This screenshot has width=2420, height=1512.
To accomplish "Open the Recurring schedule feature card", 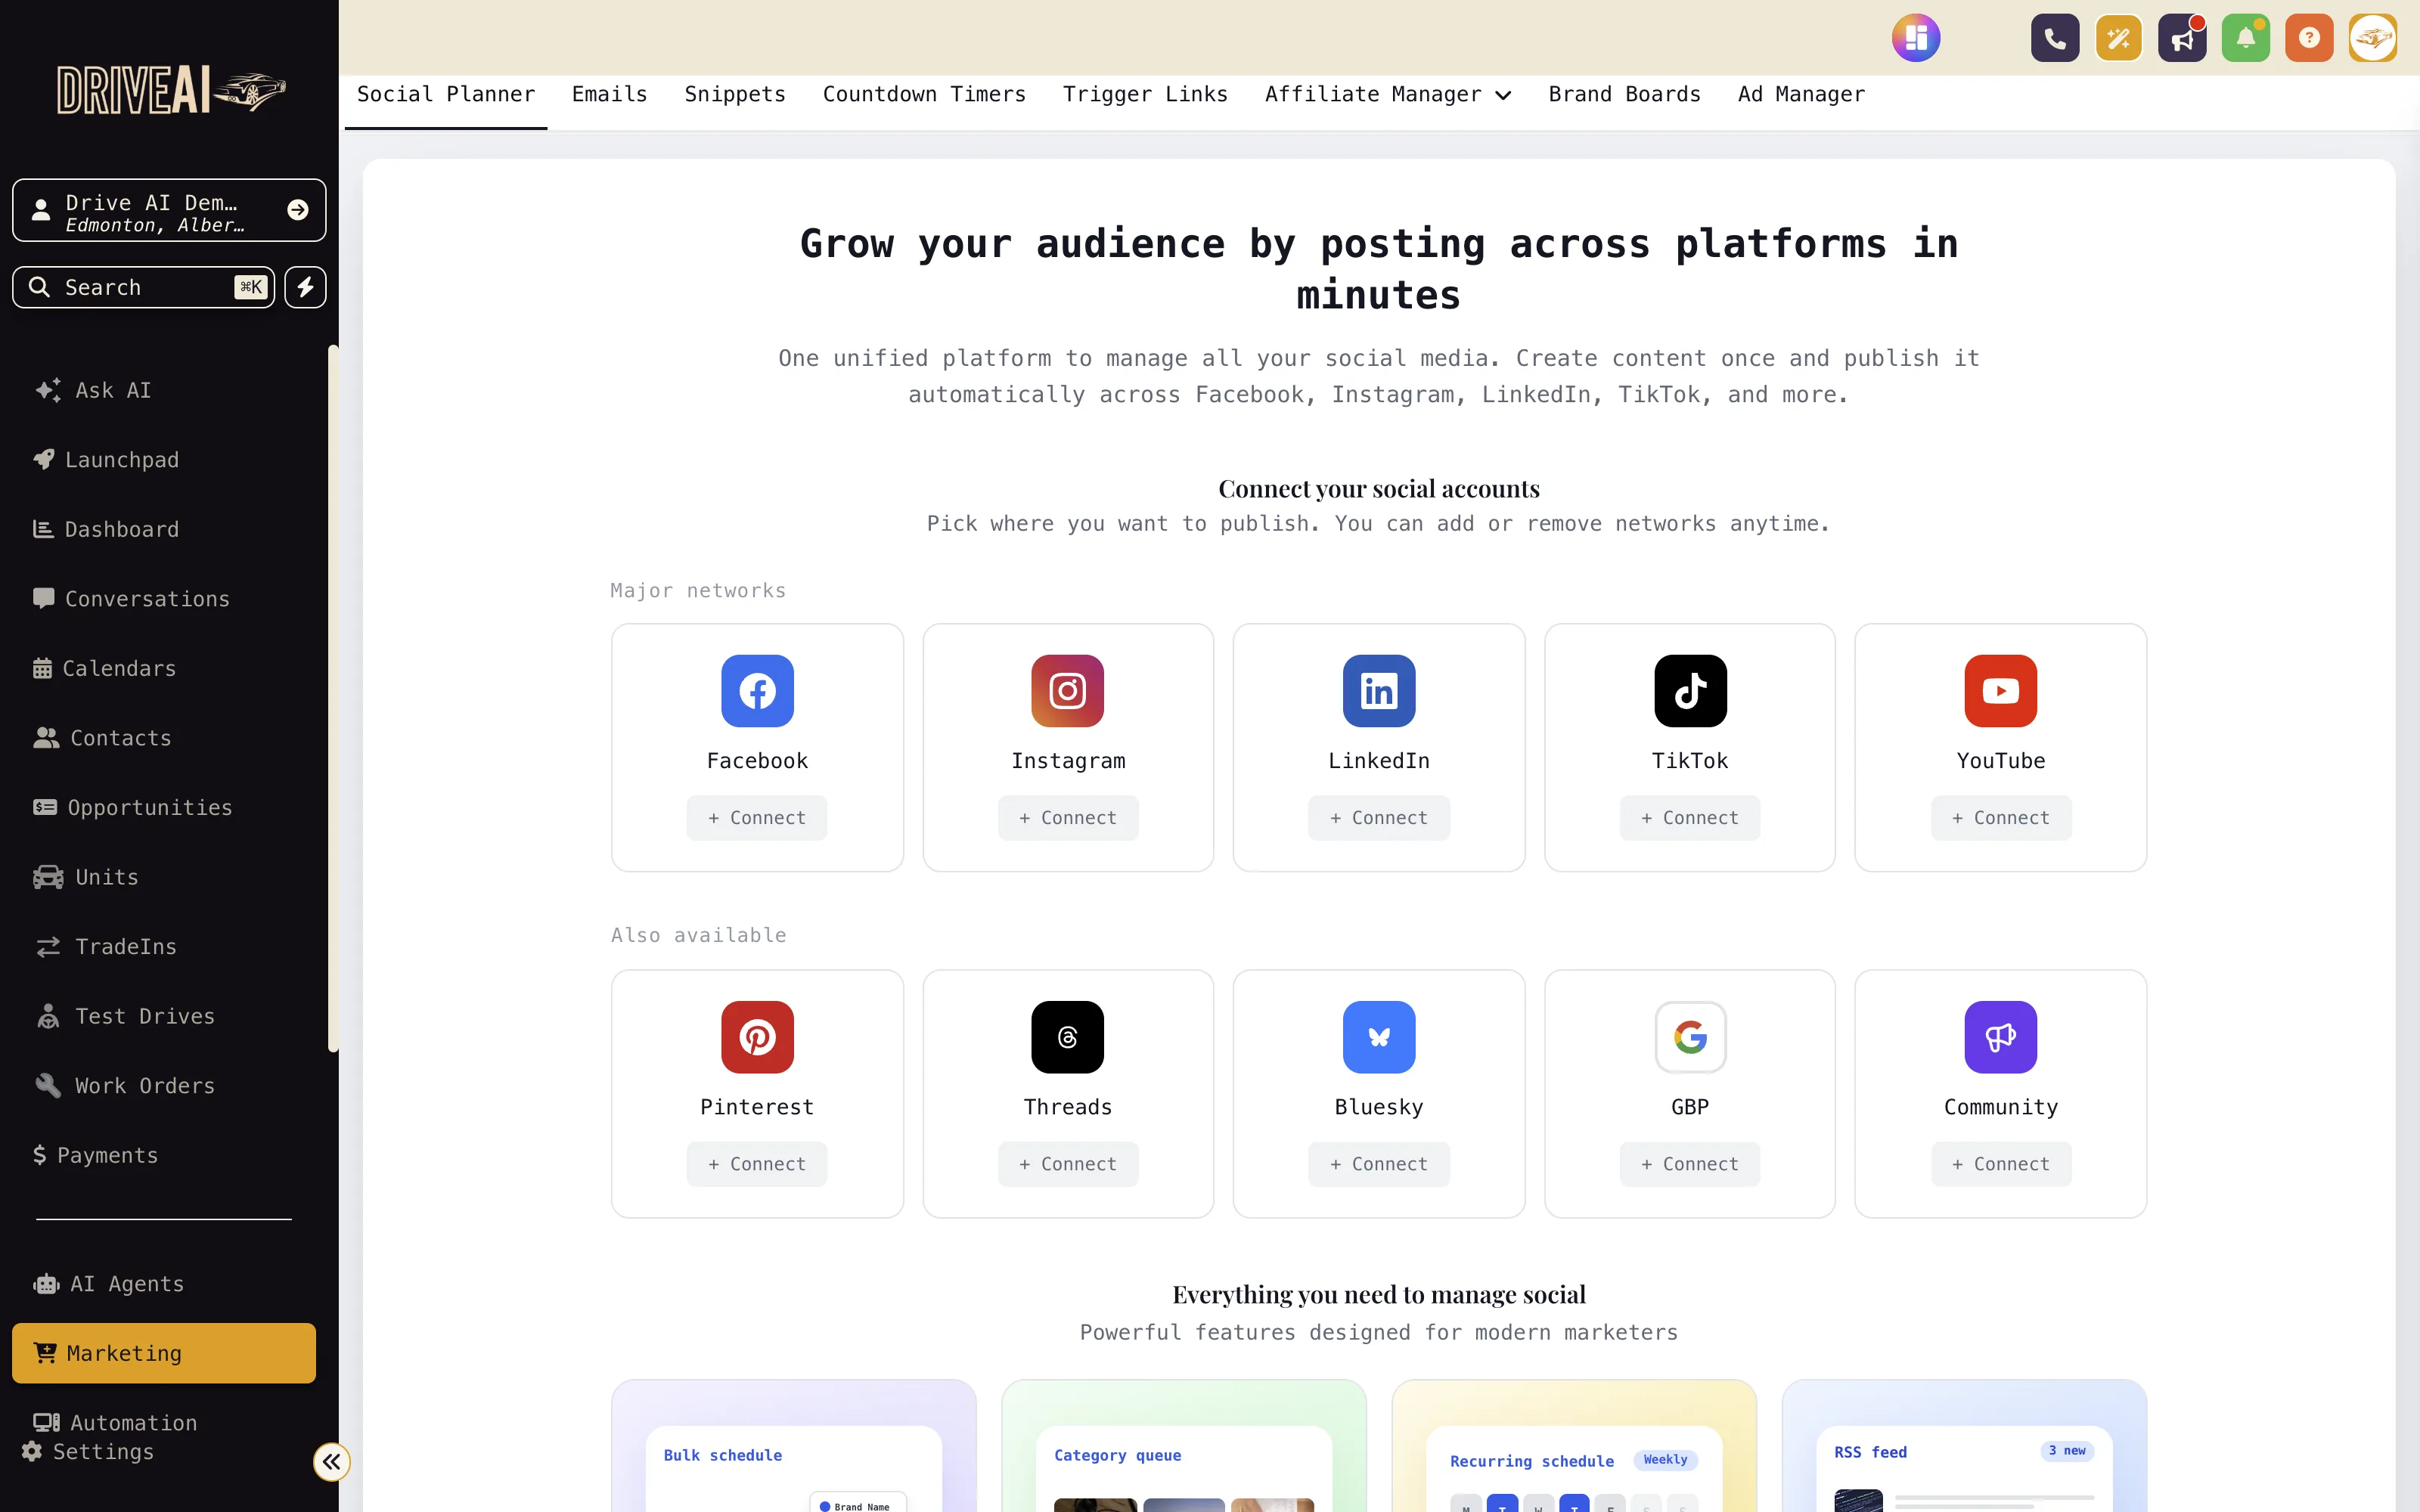I will point(1574,1446).
